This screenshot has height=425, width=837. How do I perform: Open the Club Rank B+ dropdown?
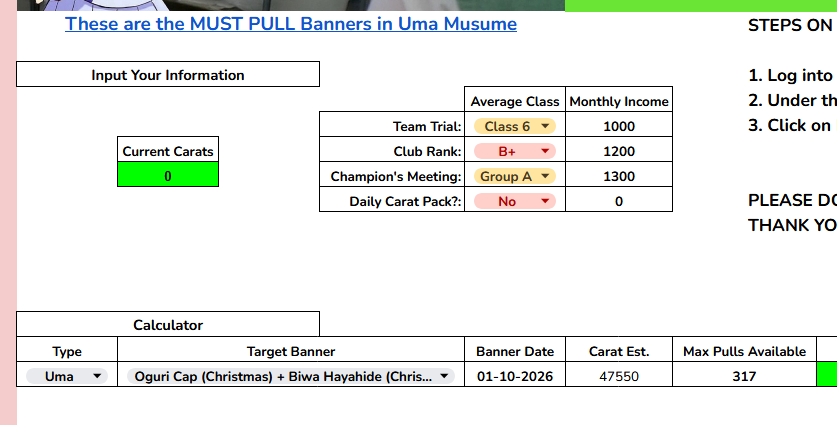pos(515,152)
